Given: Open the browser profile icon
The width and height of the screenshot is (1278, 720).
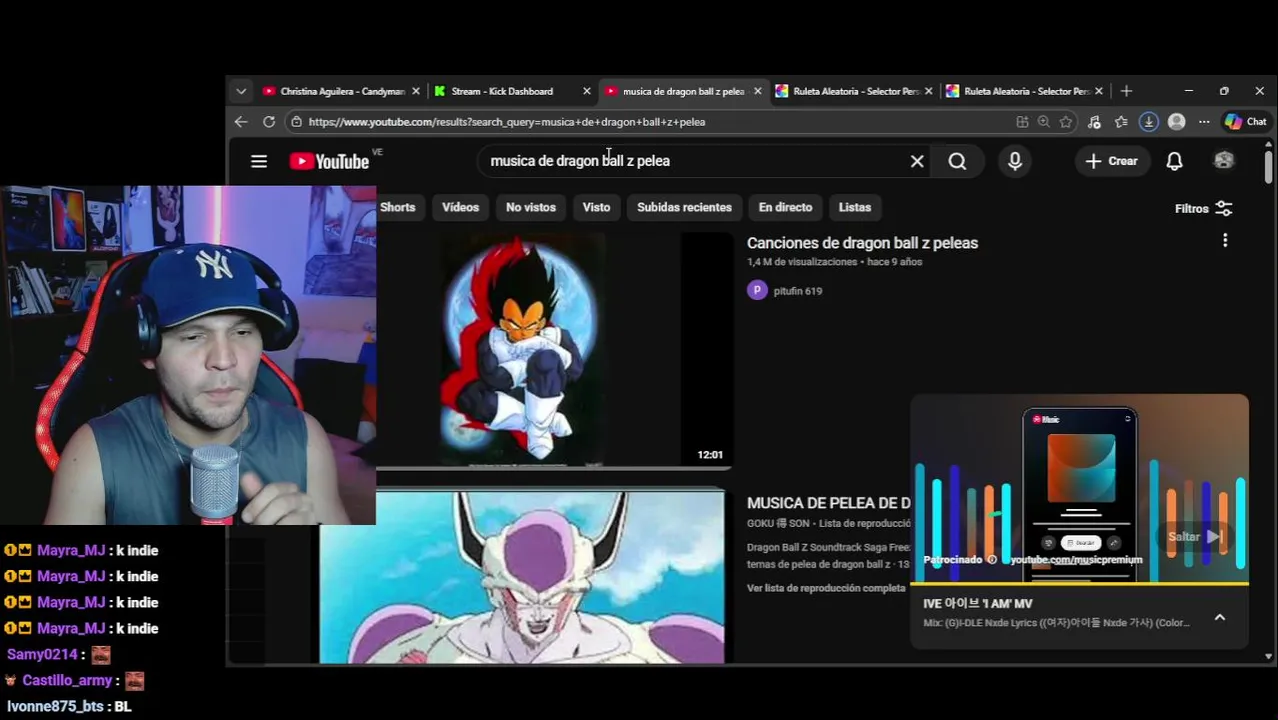Looking at the screenshot, I should (1177, 122).
